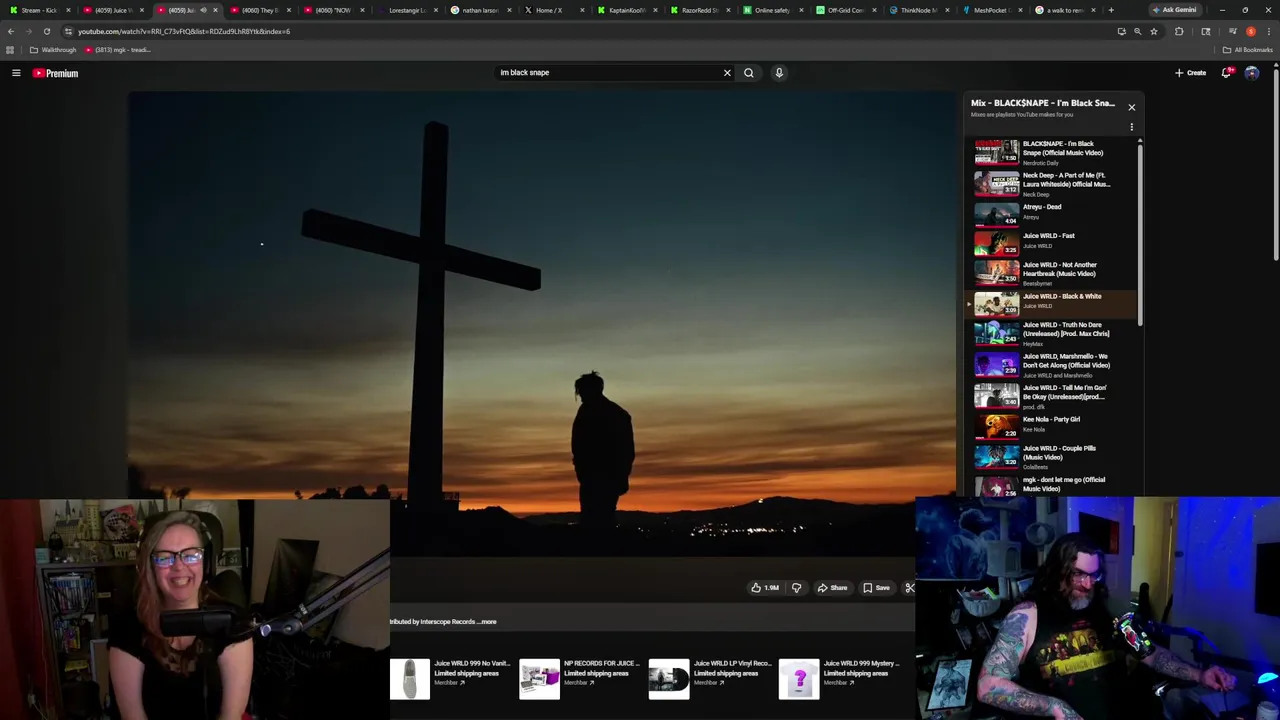Click the Share button
This screenshot has width=1280, height=720.
(832, 588)
